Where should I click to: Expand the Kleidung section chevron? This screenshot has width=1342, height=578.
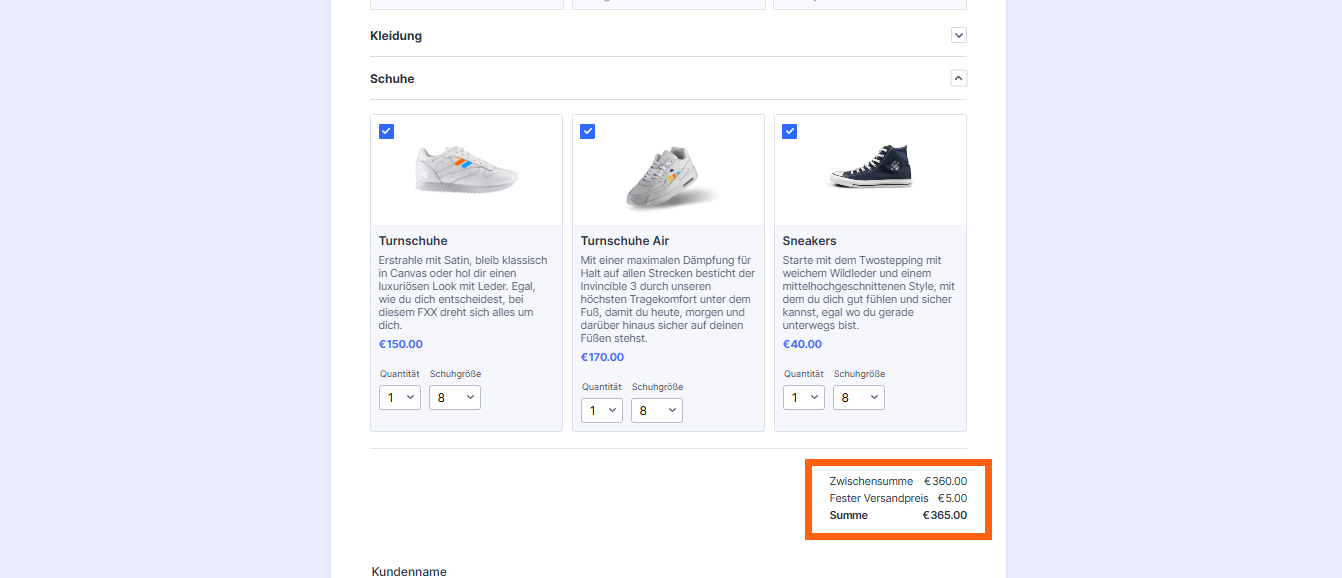[x=958, y=35]
